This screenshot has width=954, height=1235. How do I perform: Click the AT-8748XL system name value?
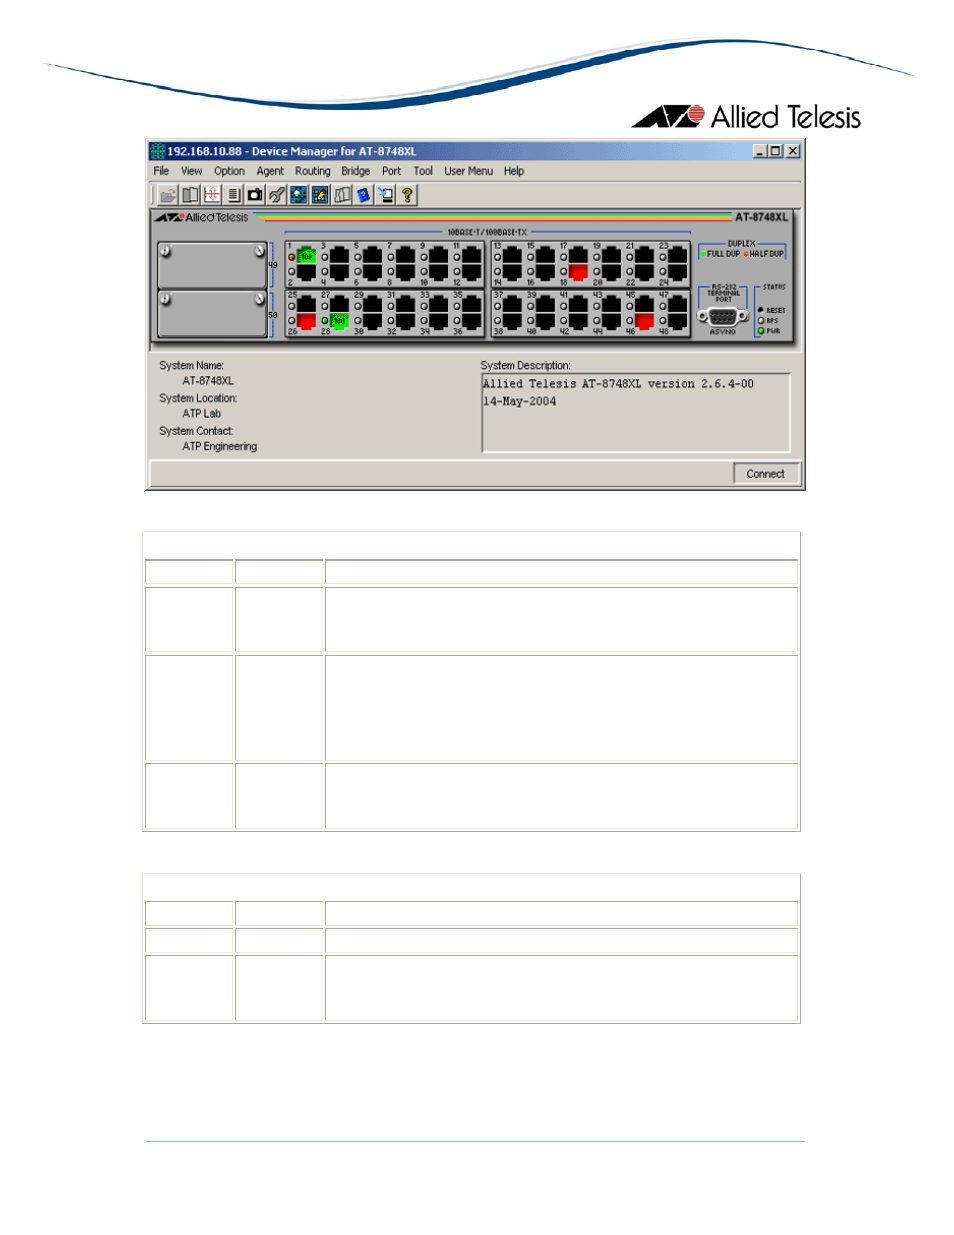click(208, 381)
